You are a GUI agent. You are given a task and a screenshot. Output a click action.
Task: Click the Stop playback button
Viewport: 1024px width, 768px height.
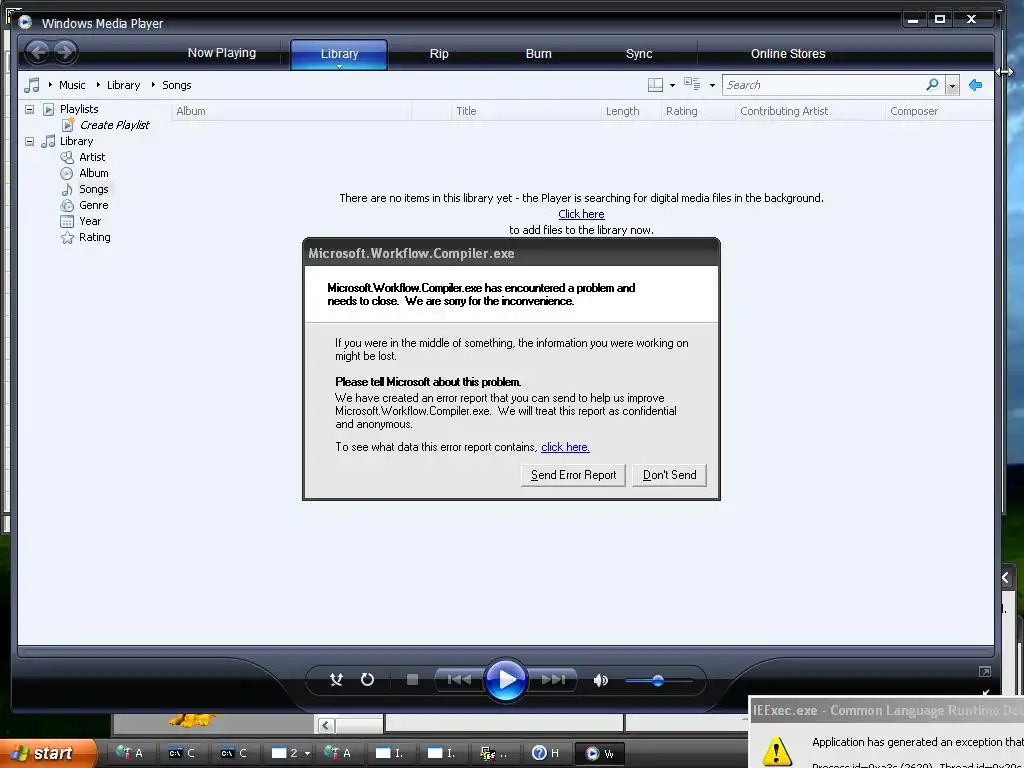tap(412, 680)
